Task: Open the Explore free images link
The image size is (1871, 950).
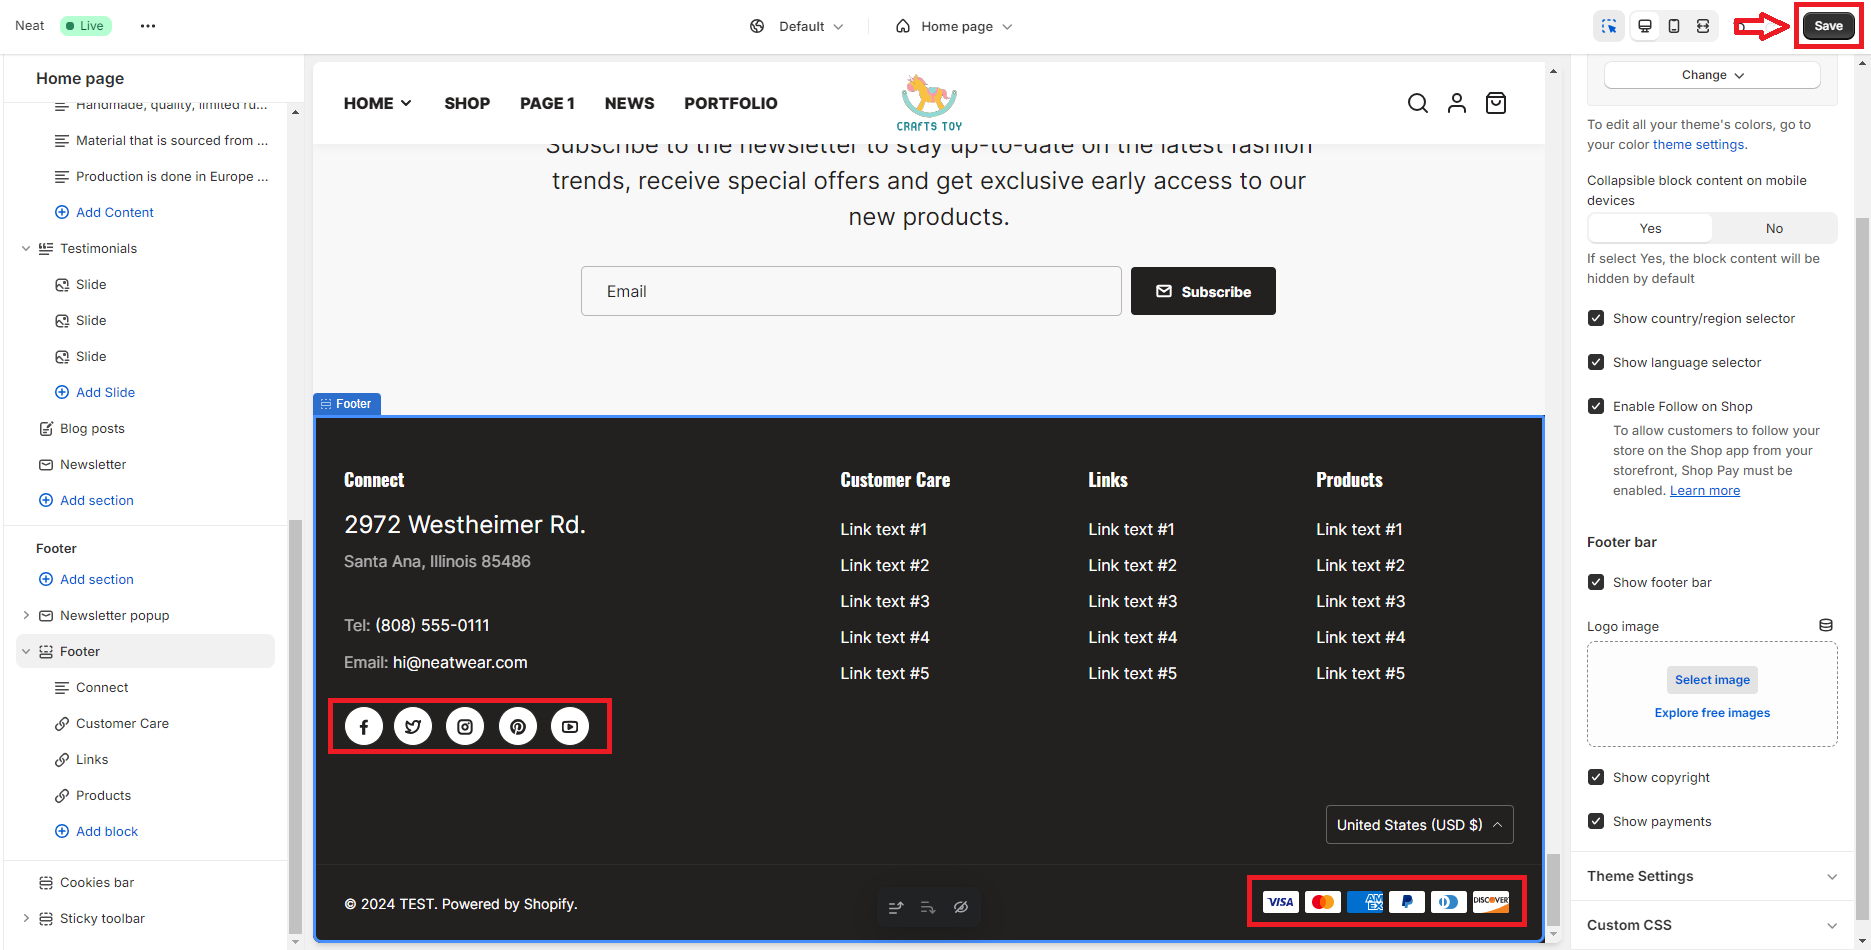Action: tap(1712, 712)
